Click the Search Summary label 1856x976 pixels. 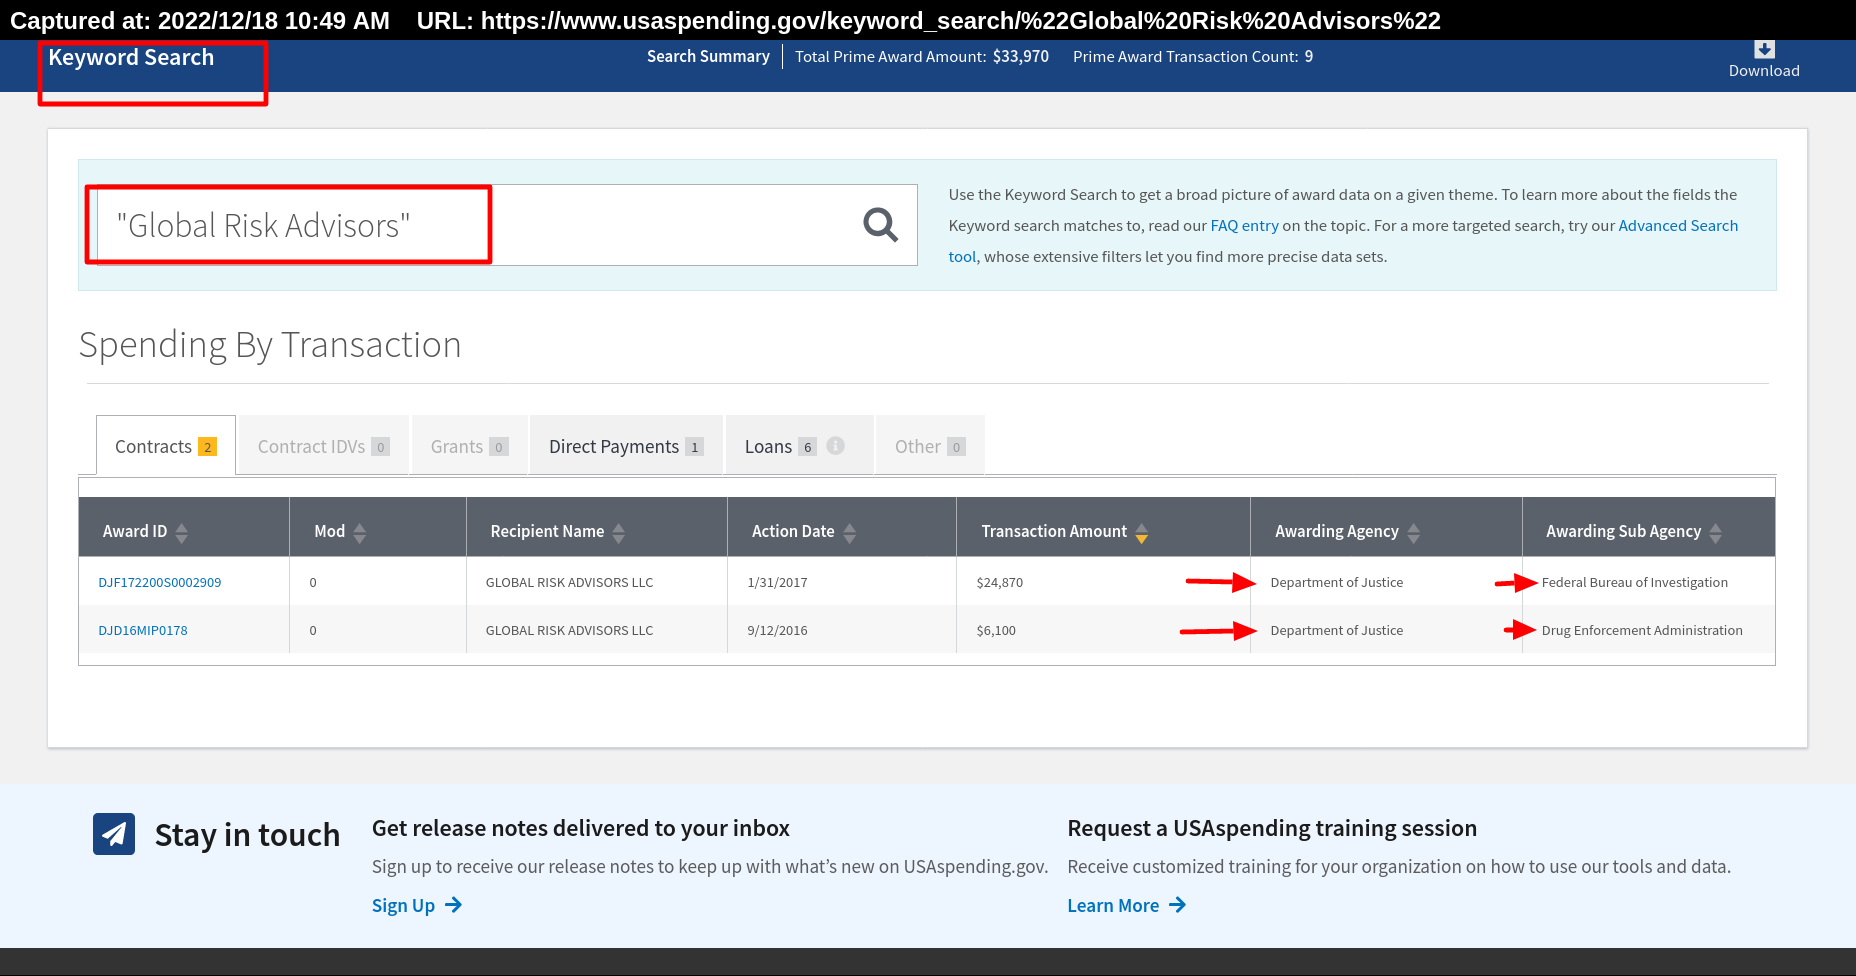tap(708, 56)
